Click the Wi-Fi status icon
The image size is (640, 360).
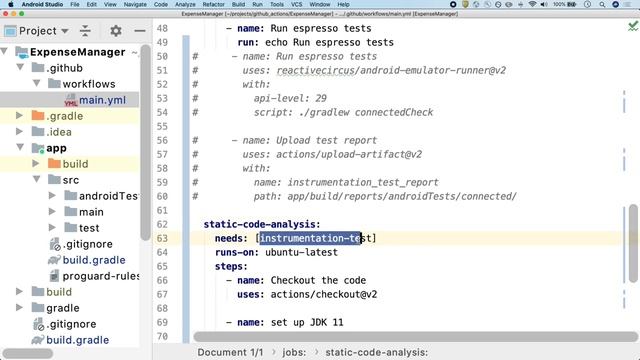pyautogui.click(x=532, y=4)
